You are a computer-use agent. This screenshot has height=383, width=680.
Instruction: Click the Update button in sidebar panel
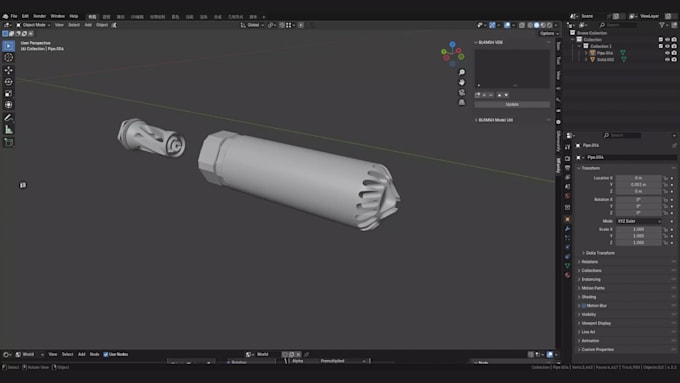512,105
